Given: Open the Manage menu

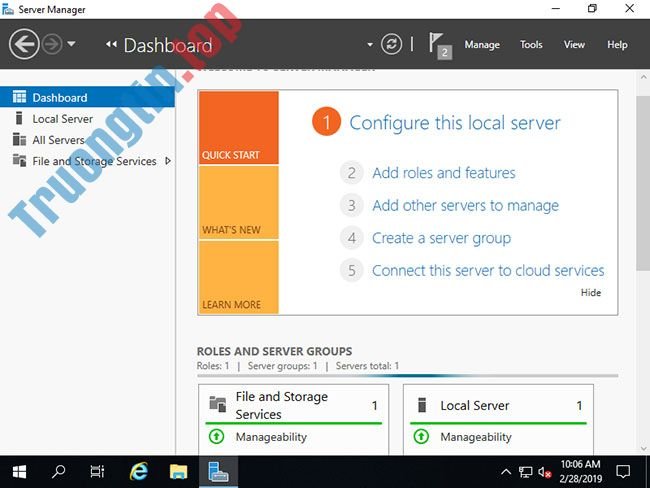Looking at the screenshot, I should tap(482, 45).
